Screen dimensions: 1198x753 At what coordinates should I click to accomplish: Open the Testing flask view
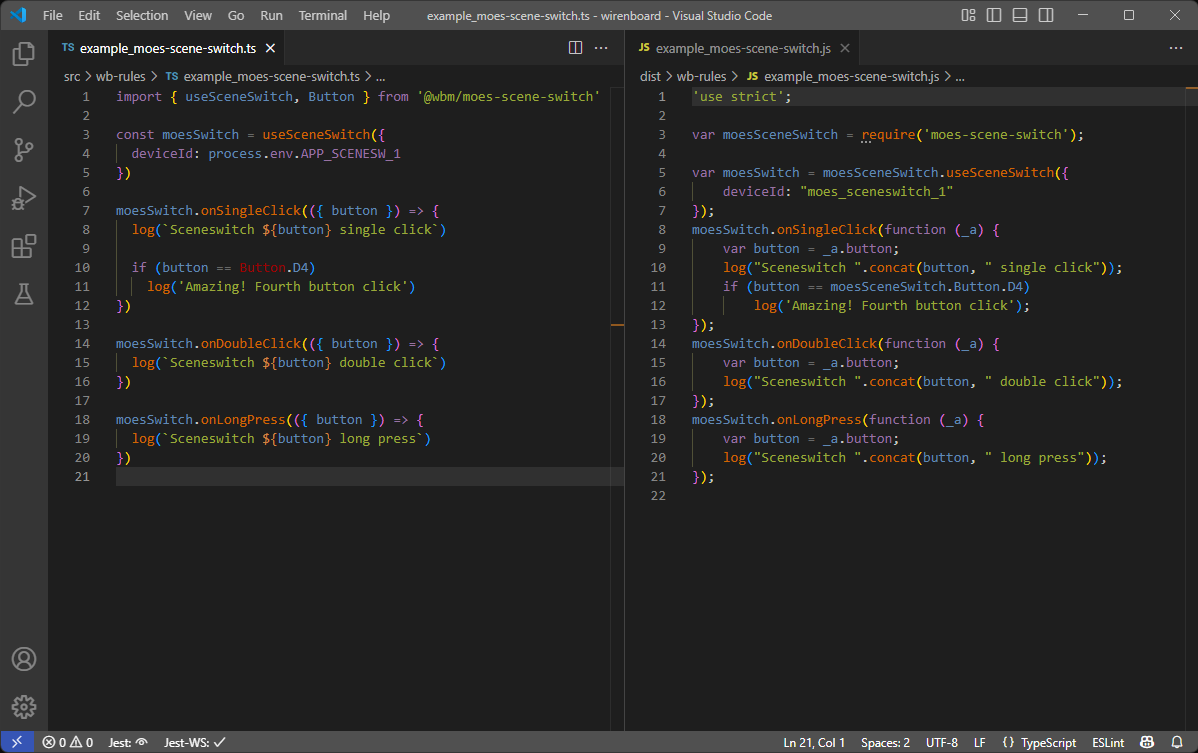(24, 294)
